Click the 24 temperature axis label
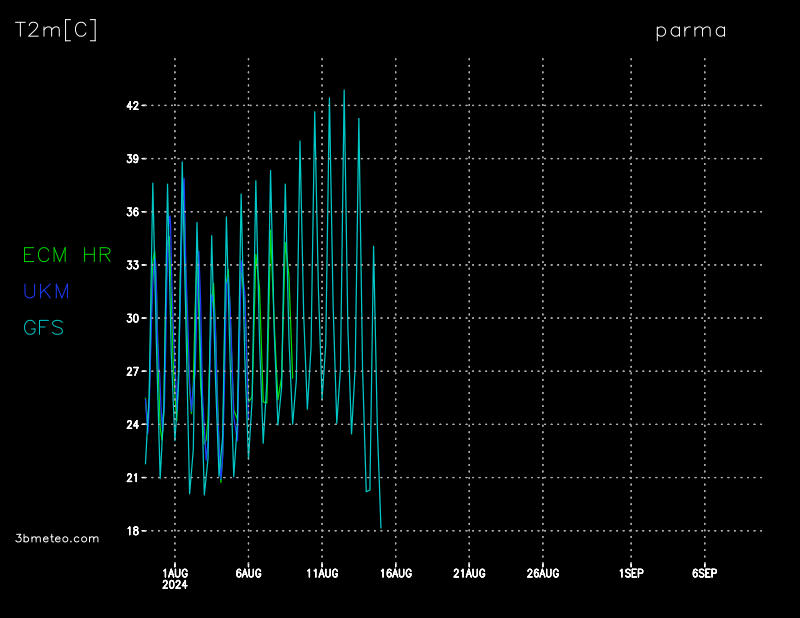This screenshot has height=618, width=800. pos(132,425)
